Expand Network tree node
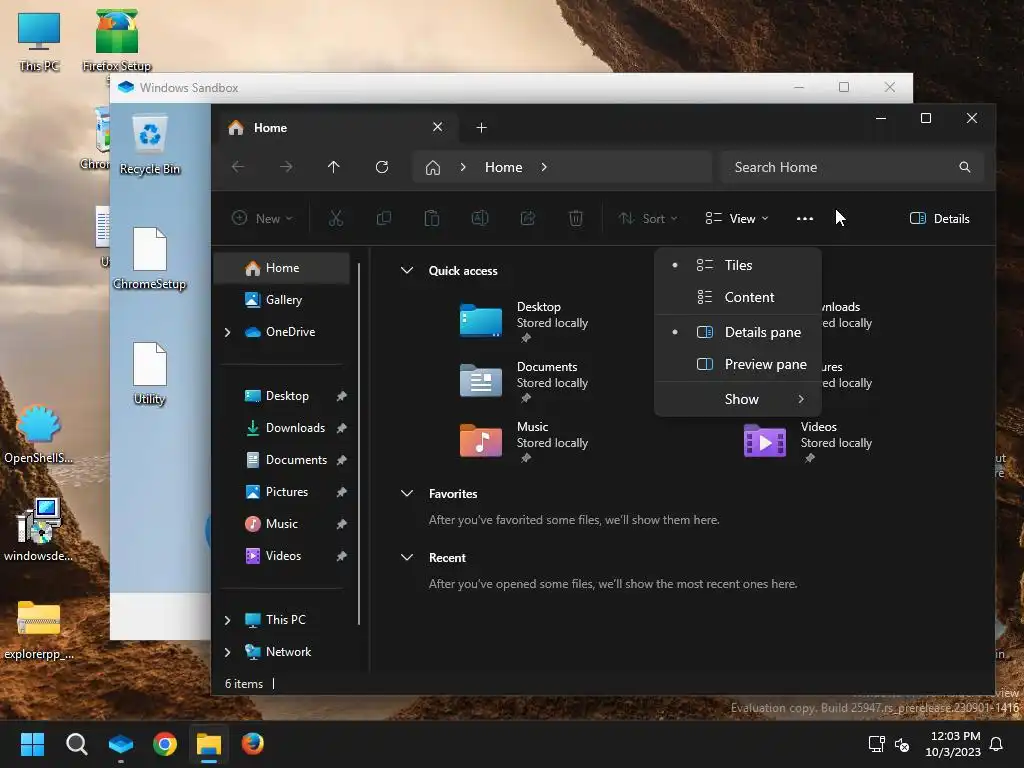Viewport: 1024px width, 768px height. coord(227,652)
